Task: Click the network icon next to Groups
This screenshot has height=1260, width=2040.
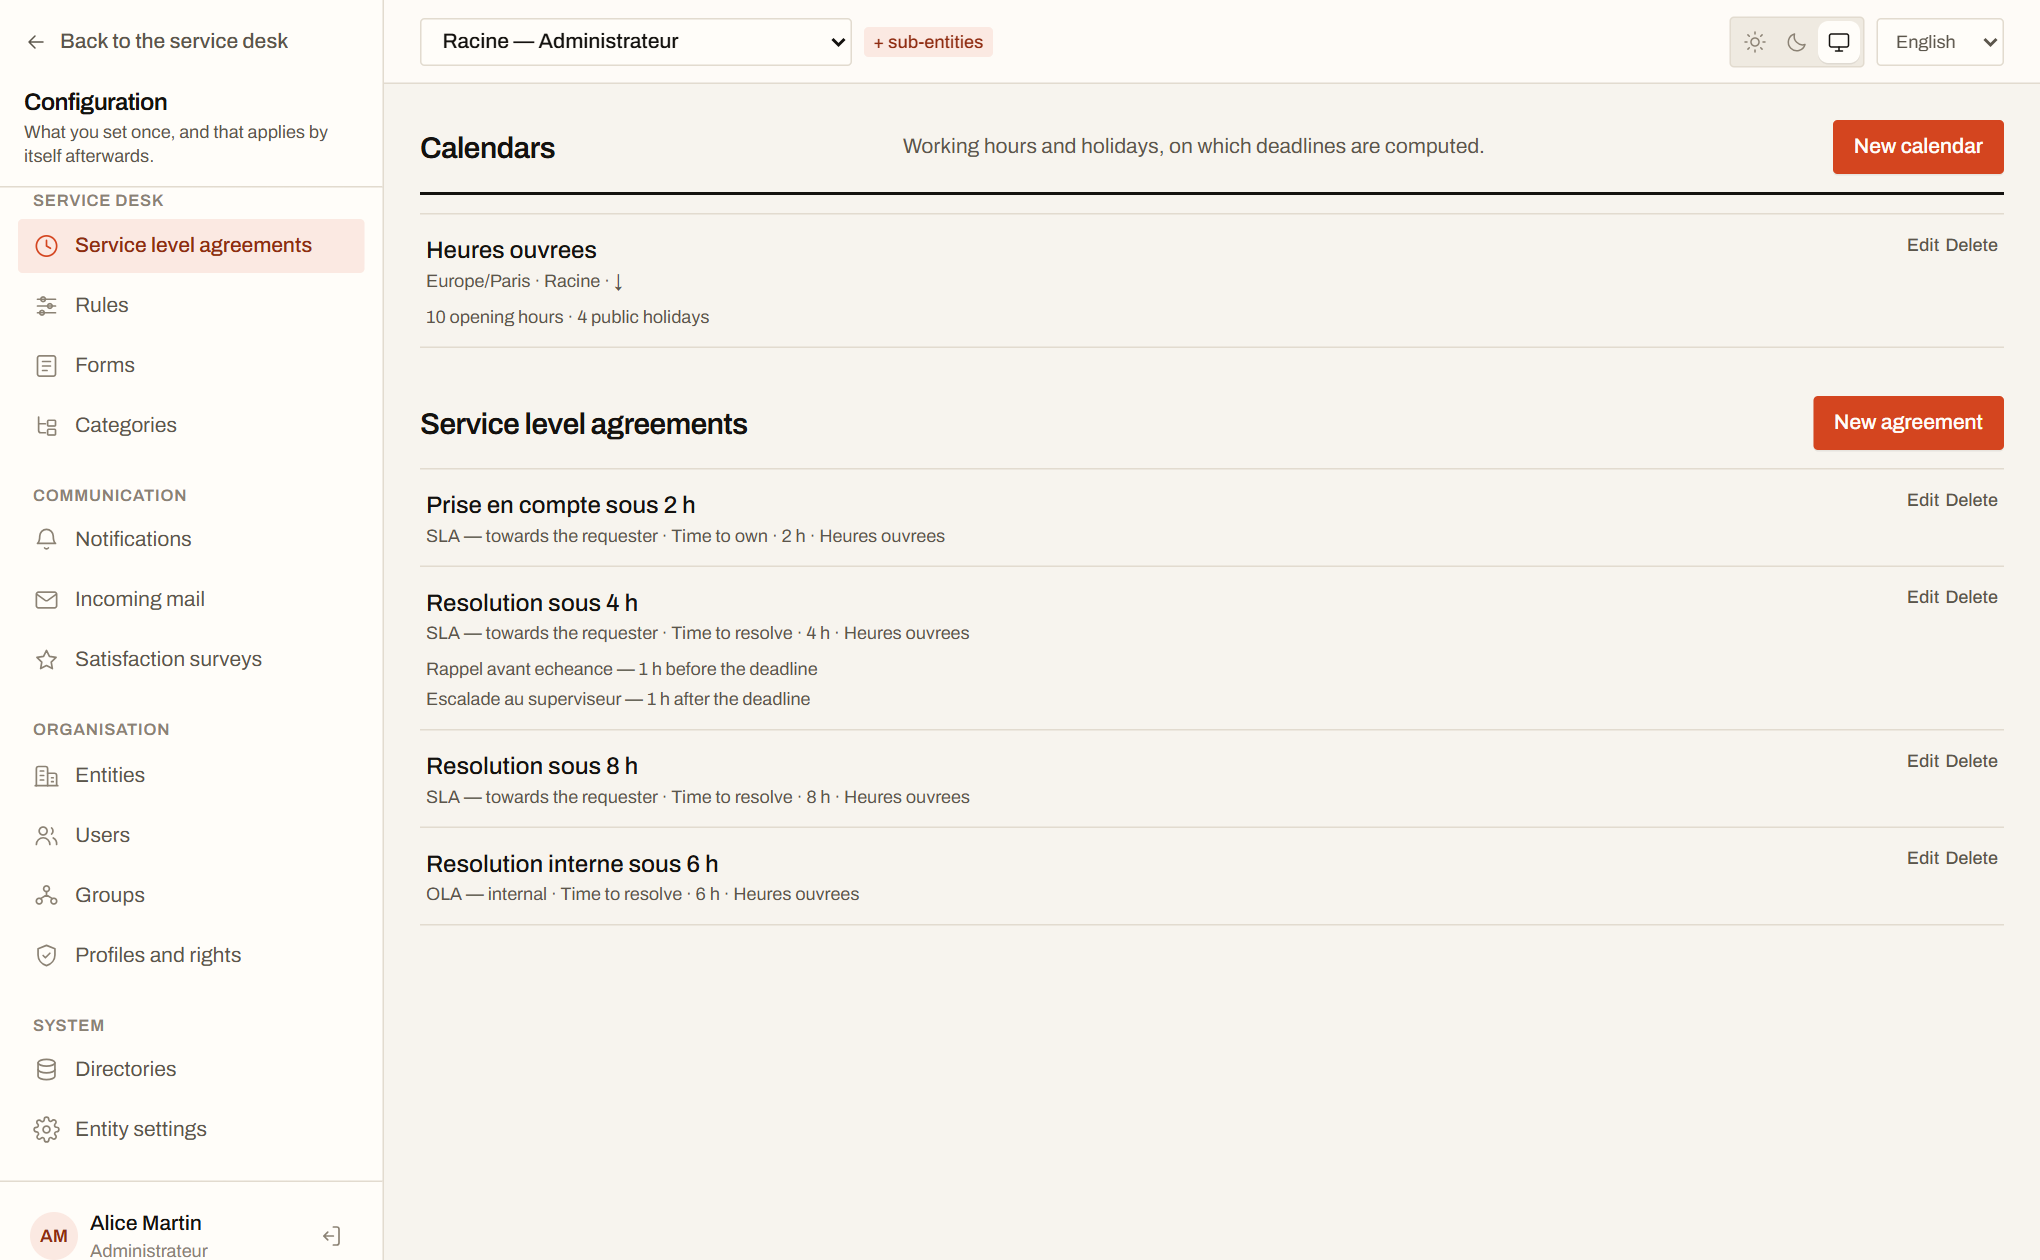Action: click(47, 896)
